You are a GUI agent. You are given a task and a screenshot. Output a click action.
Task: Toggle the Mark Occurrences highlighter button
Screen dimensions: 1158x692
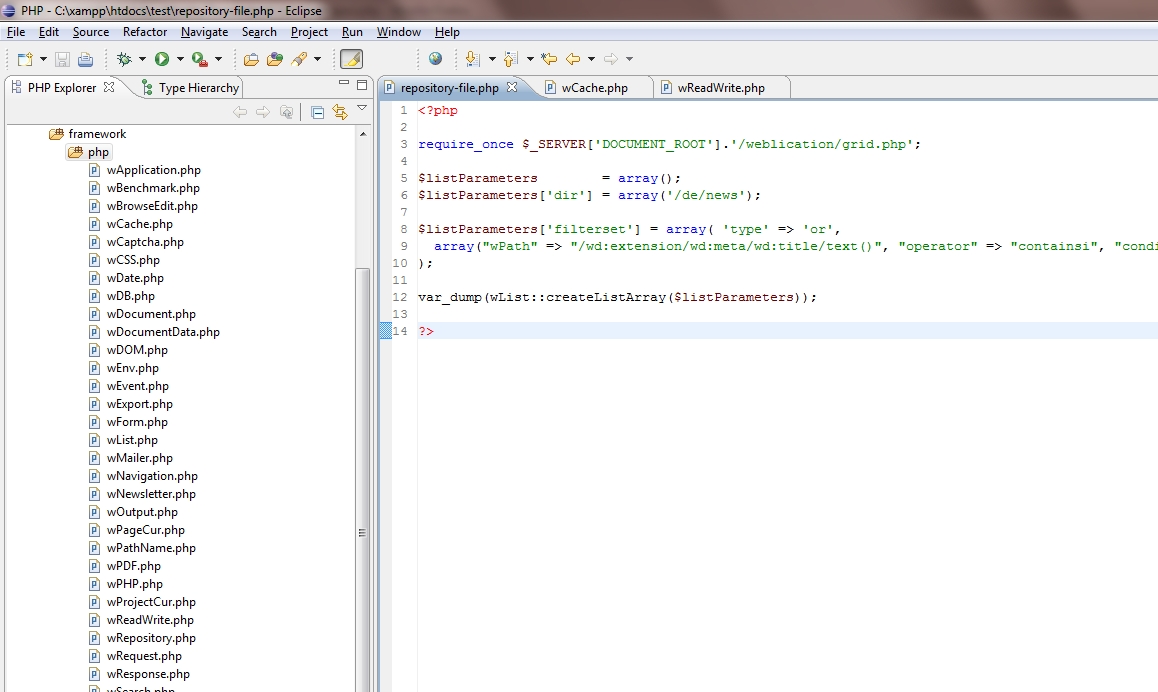click(x=352, y=59)
